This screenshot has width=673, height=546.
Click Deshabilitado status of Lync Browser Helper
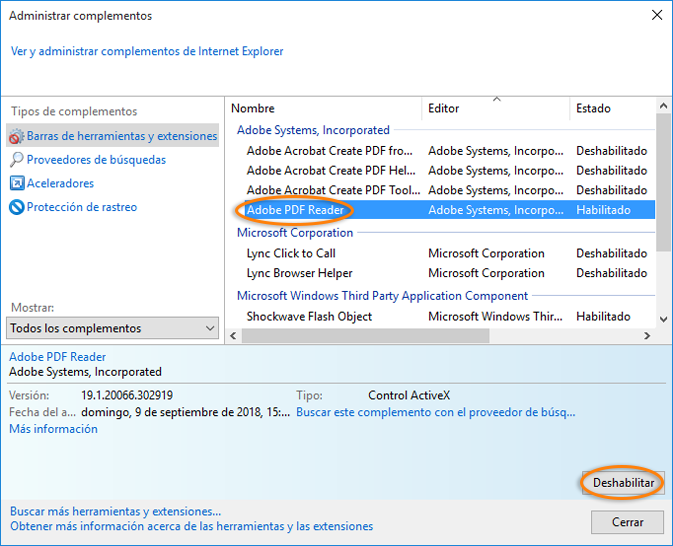point(612,273)
